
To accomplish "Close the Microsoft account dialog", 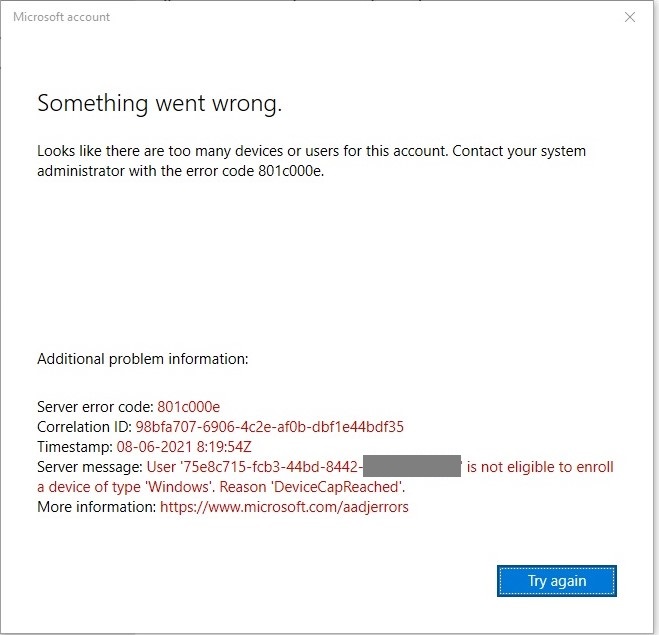I will coord(630,17).
